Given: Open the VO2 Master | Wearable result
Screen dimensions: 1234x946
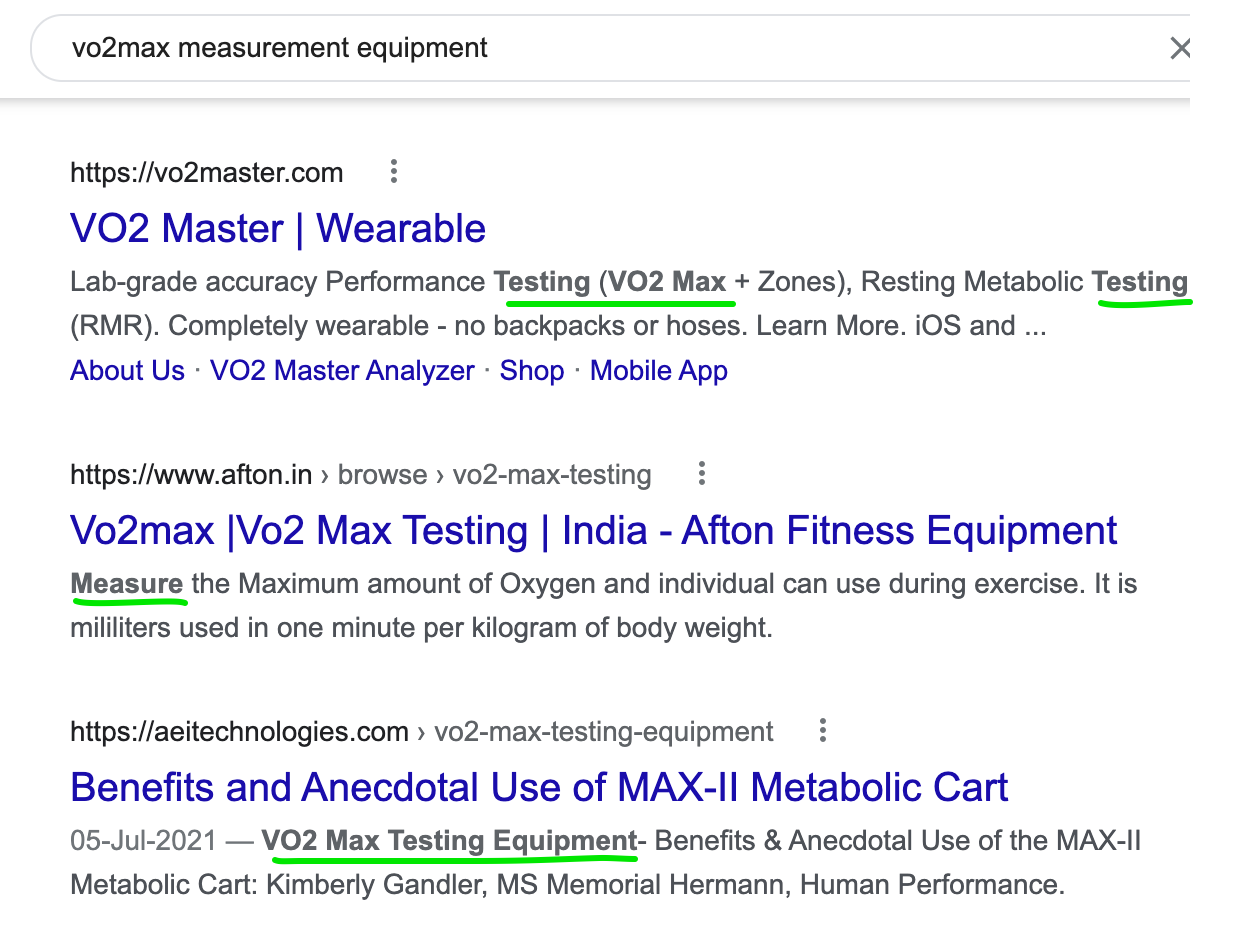Looking at the screenshot, I should (x=278, y=228).
